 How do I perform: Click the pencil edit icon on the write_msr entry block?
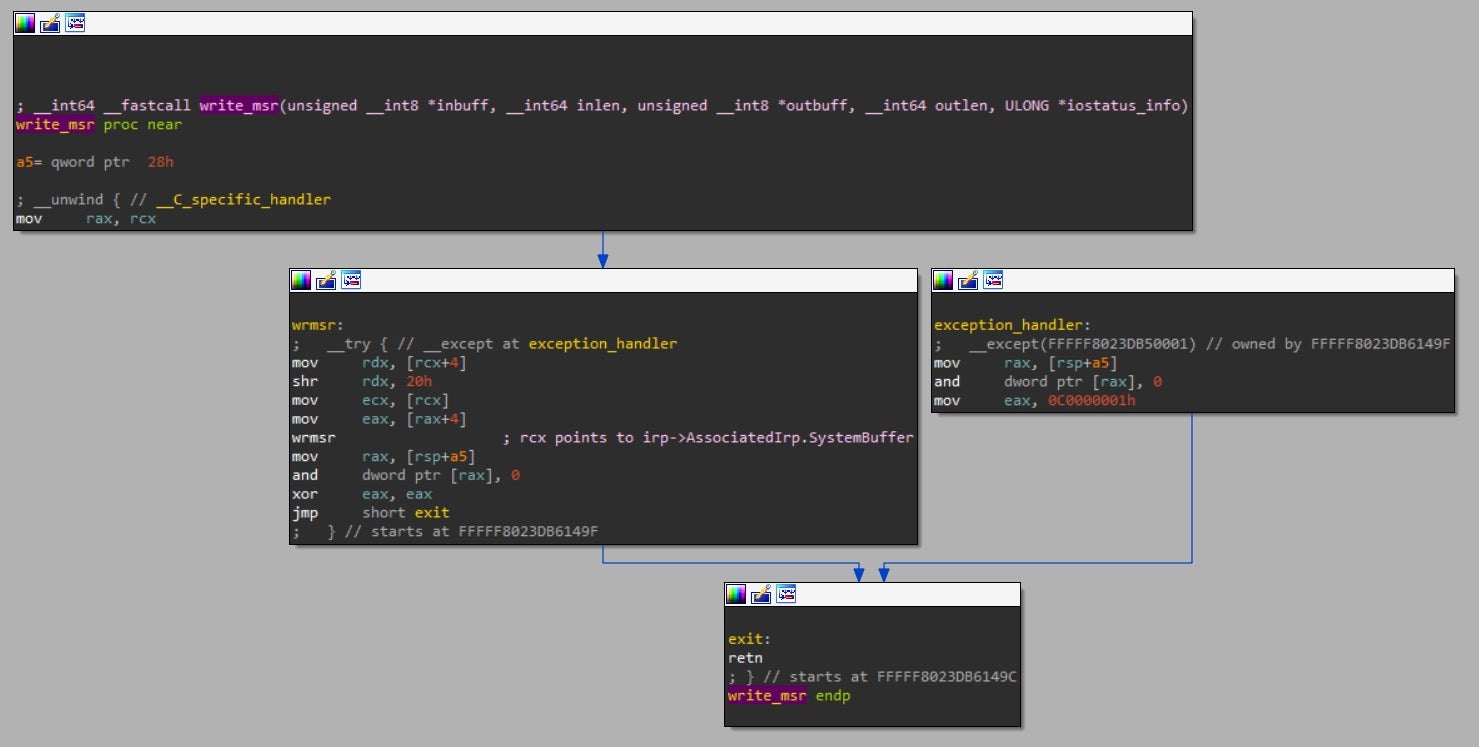[50, 23]
